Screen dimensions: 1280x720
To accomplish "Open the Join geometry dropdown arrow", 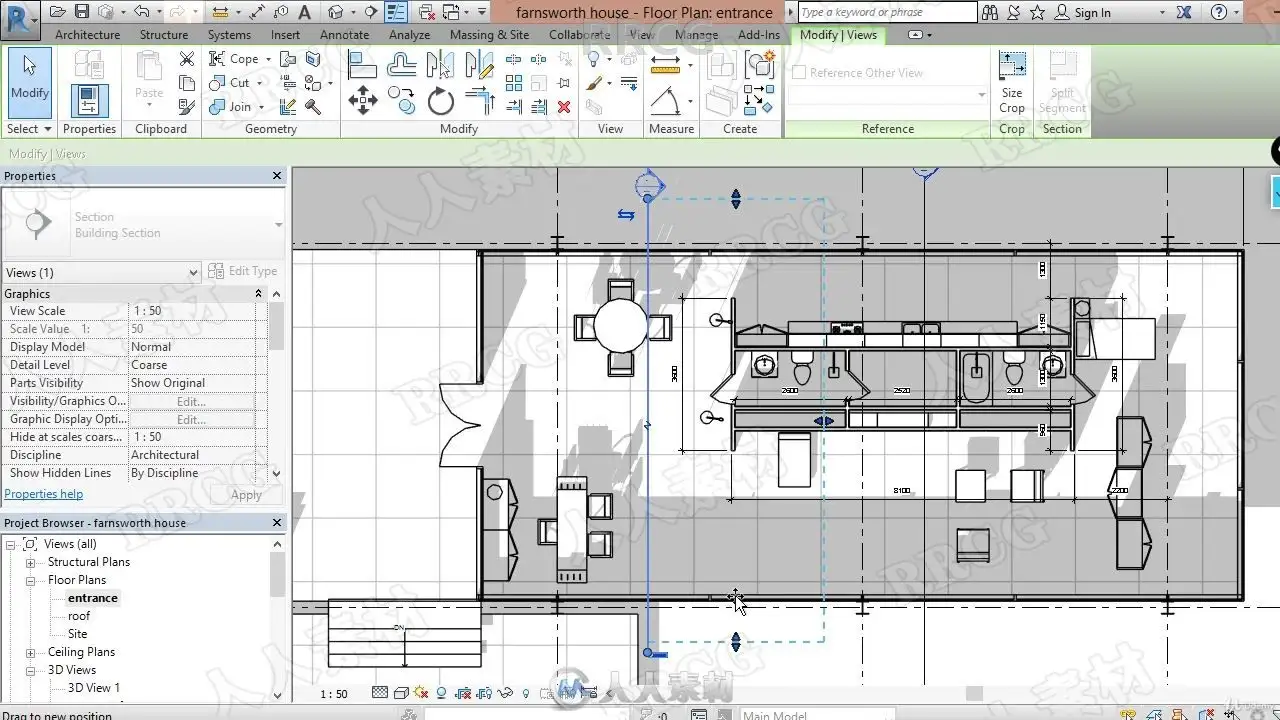I will (x=261, y=107).
